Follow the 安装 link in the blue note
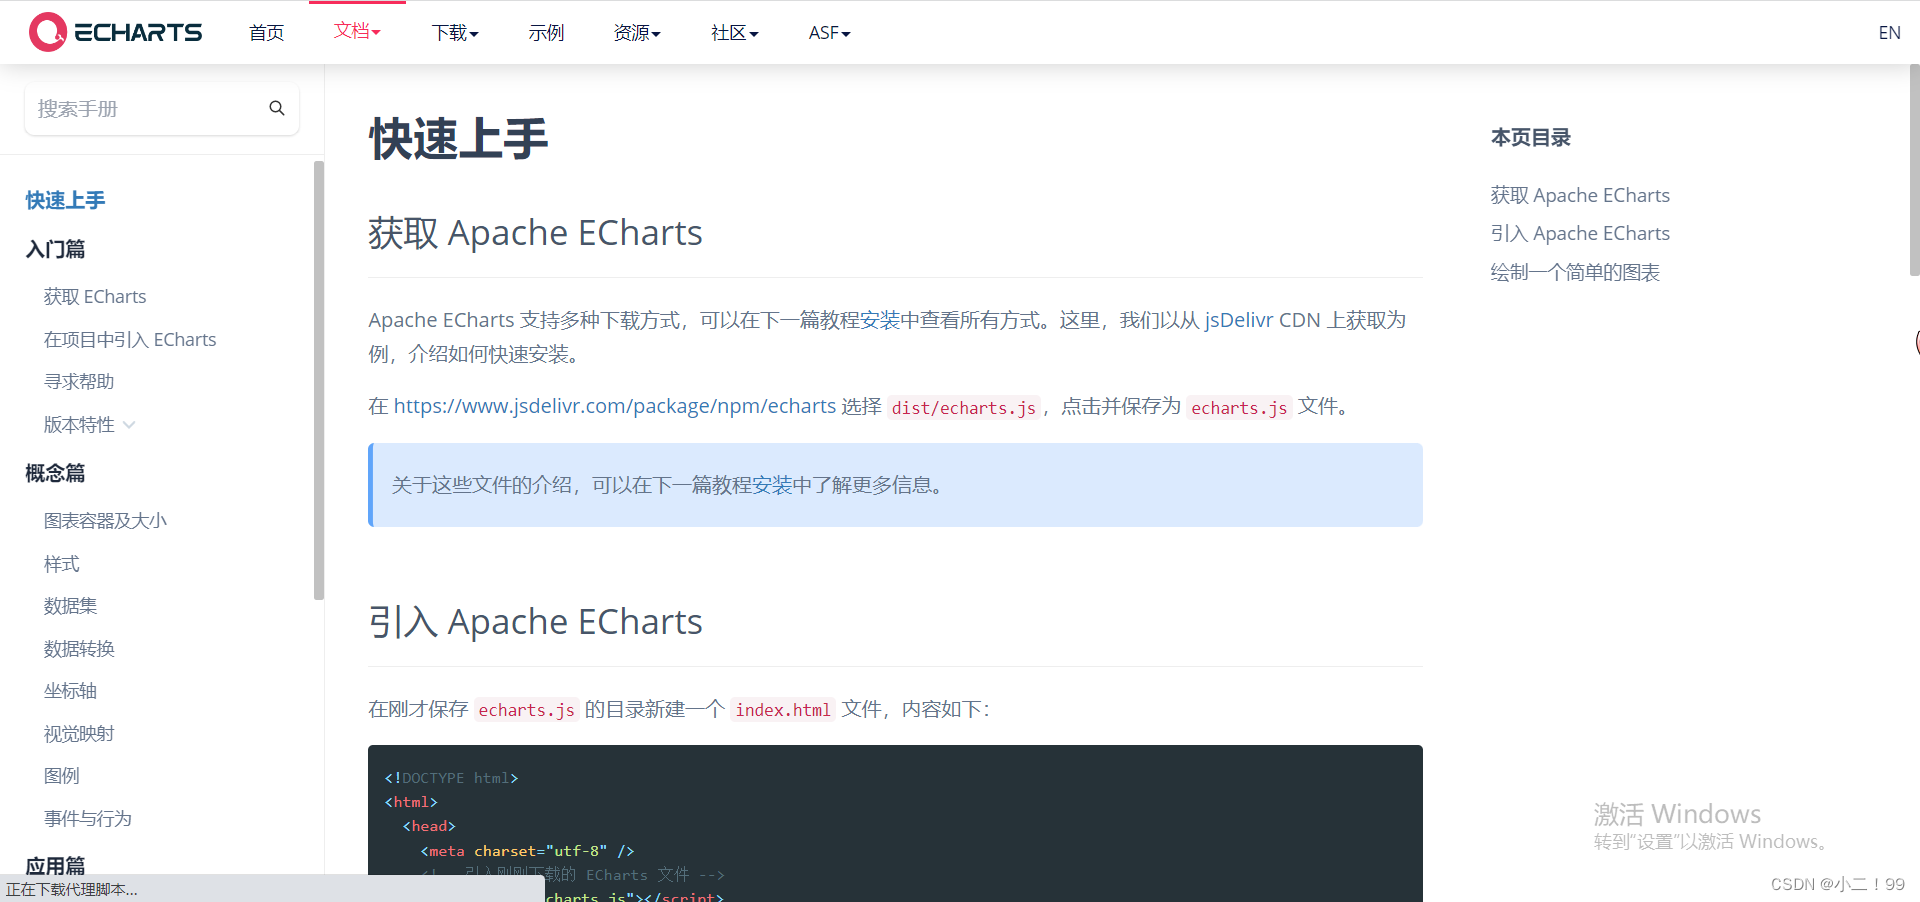 click(772, 485)
